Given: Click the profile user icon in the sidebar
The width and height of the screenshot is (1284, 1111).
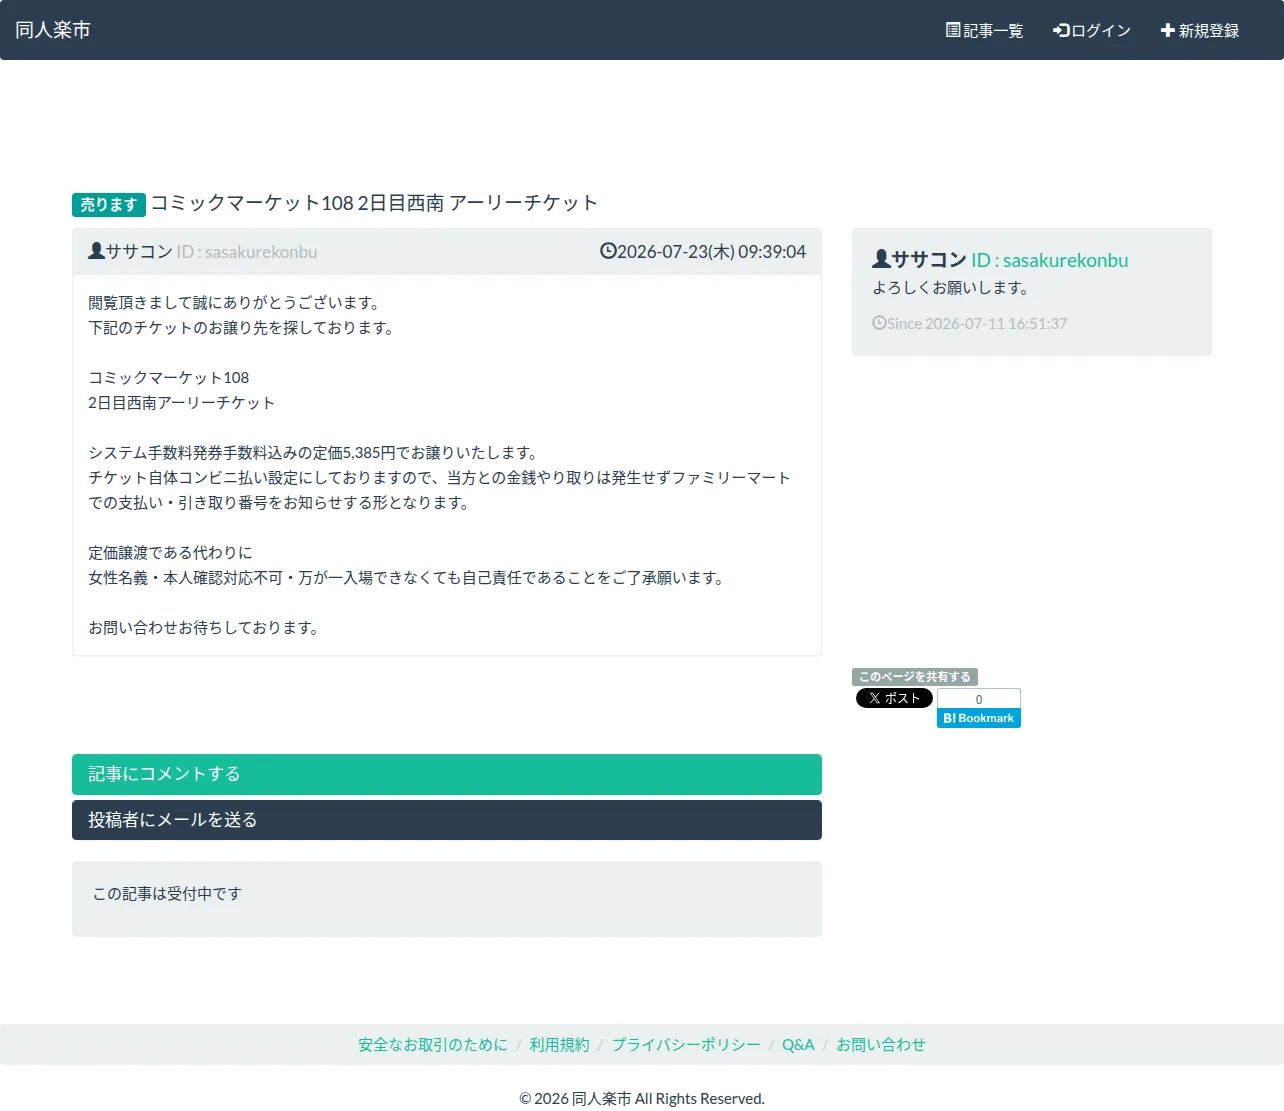Looking at the screenshot, I should tap(881, 259).
